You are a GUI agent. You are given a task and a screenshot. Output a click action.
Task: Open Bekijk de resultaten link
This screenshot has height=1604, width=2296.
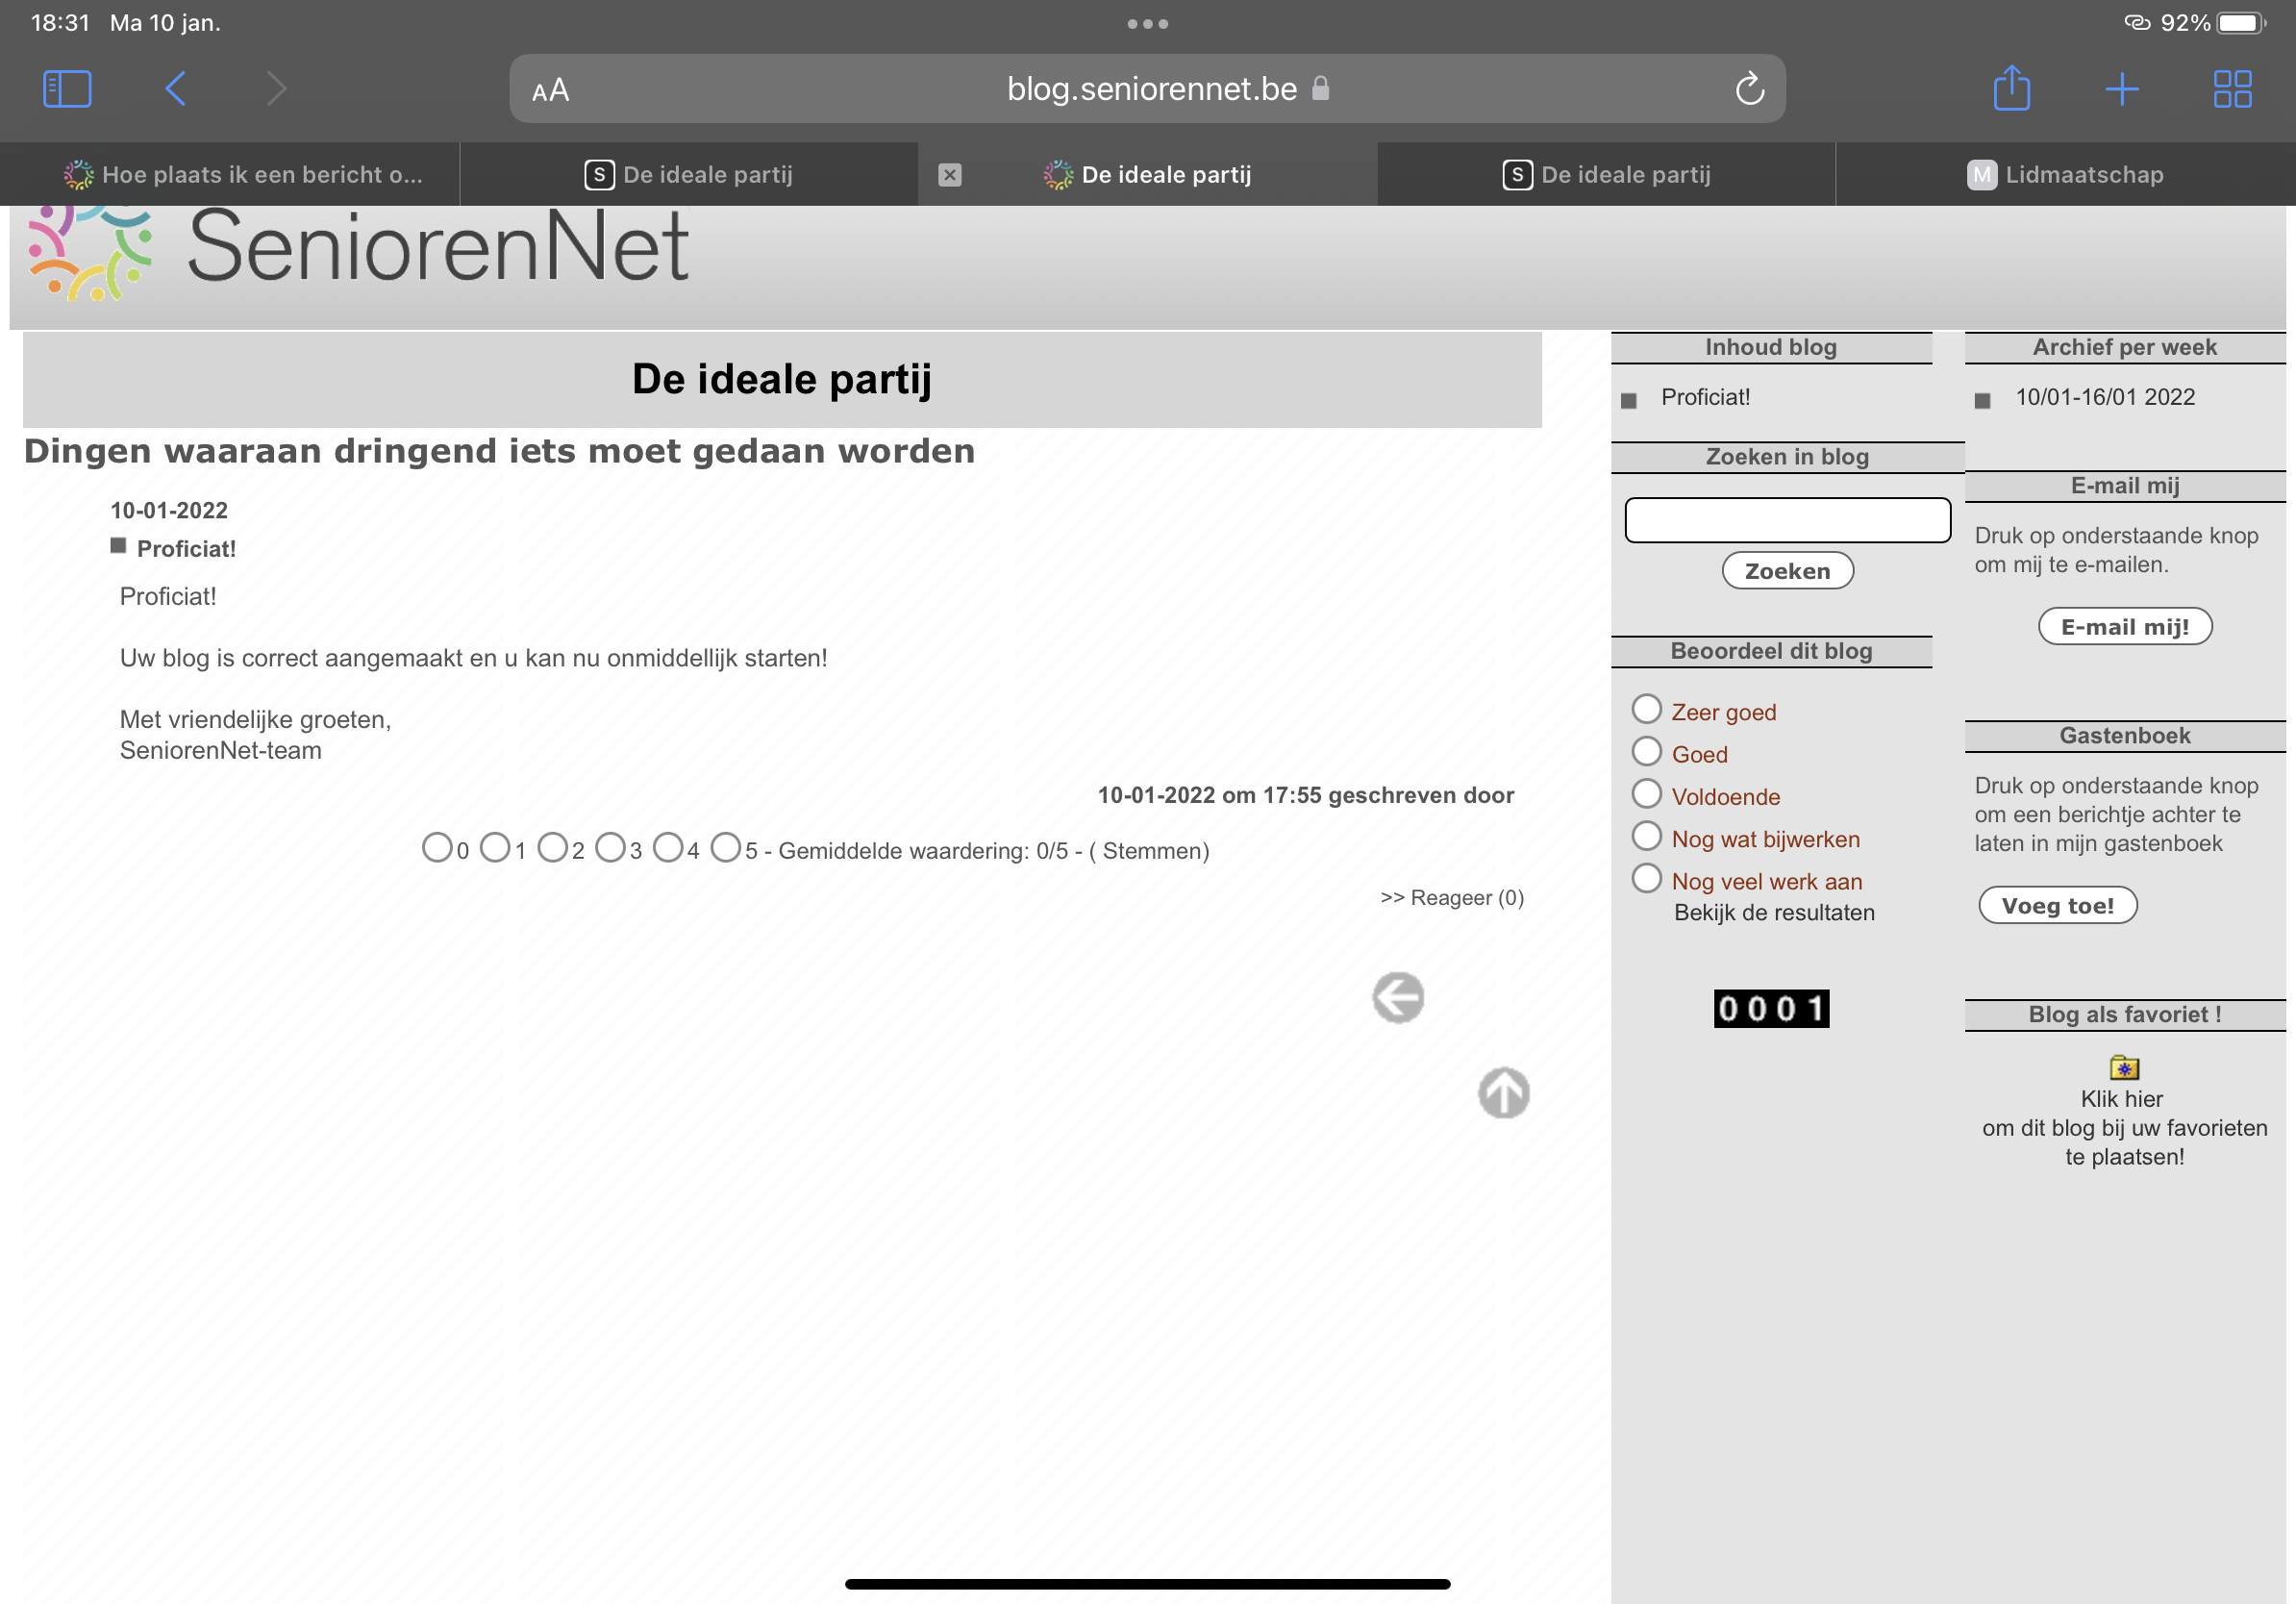click(x=1774, y=911)
